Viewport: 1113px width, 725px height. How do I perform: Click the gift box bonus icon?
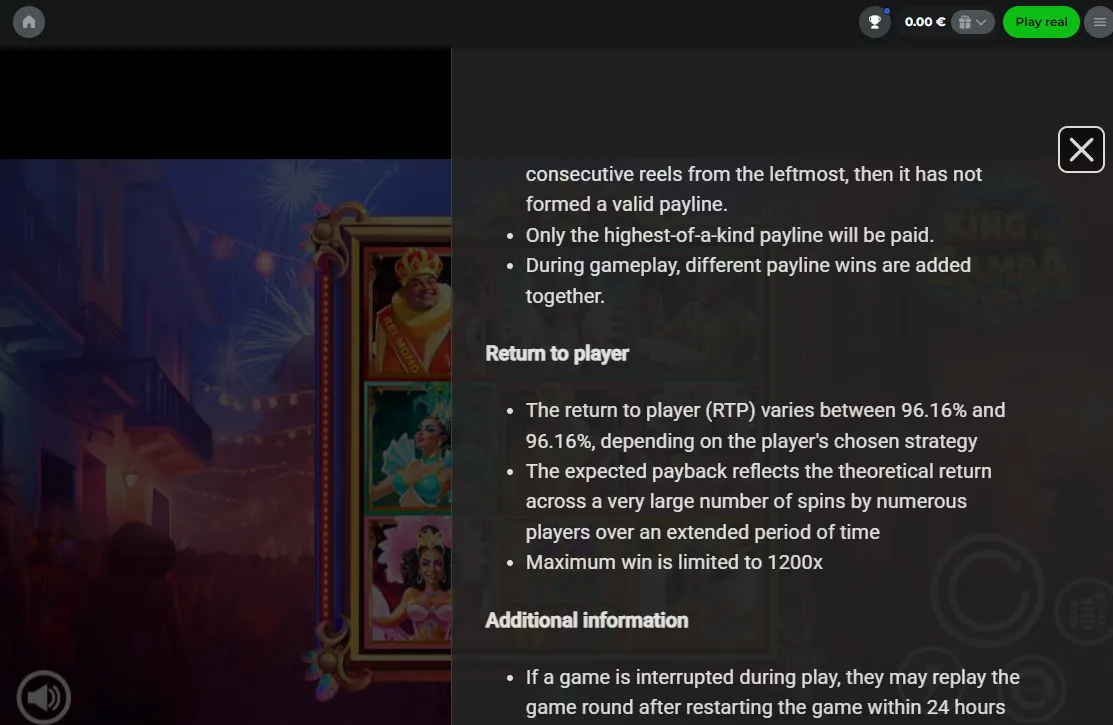[x=965, y=22]
